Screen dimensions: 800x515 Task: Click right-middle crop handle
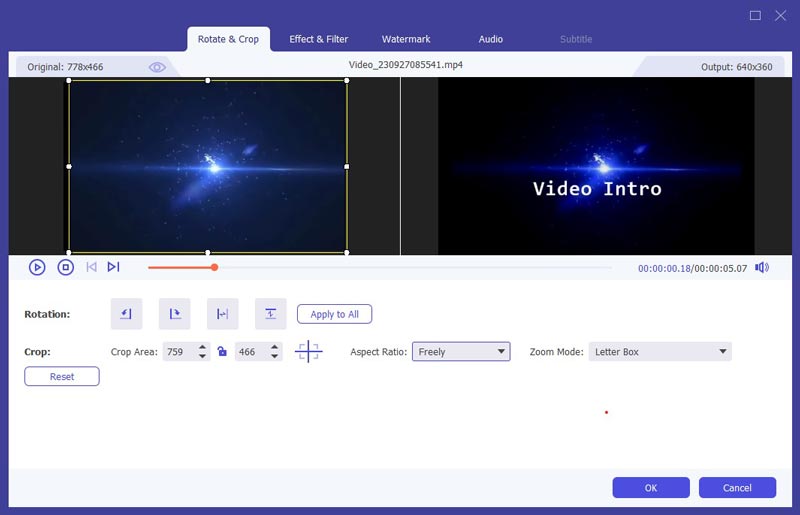point(347,166)
